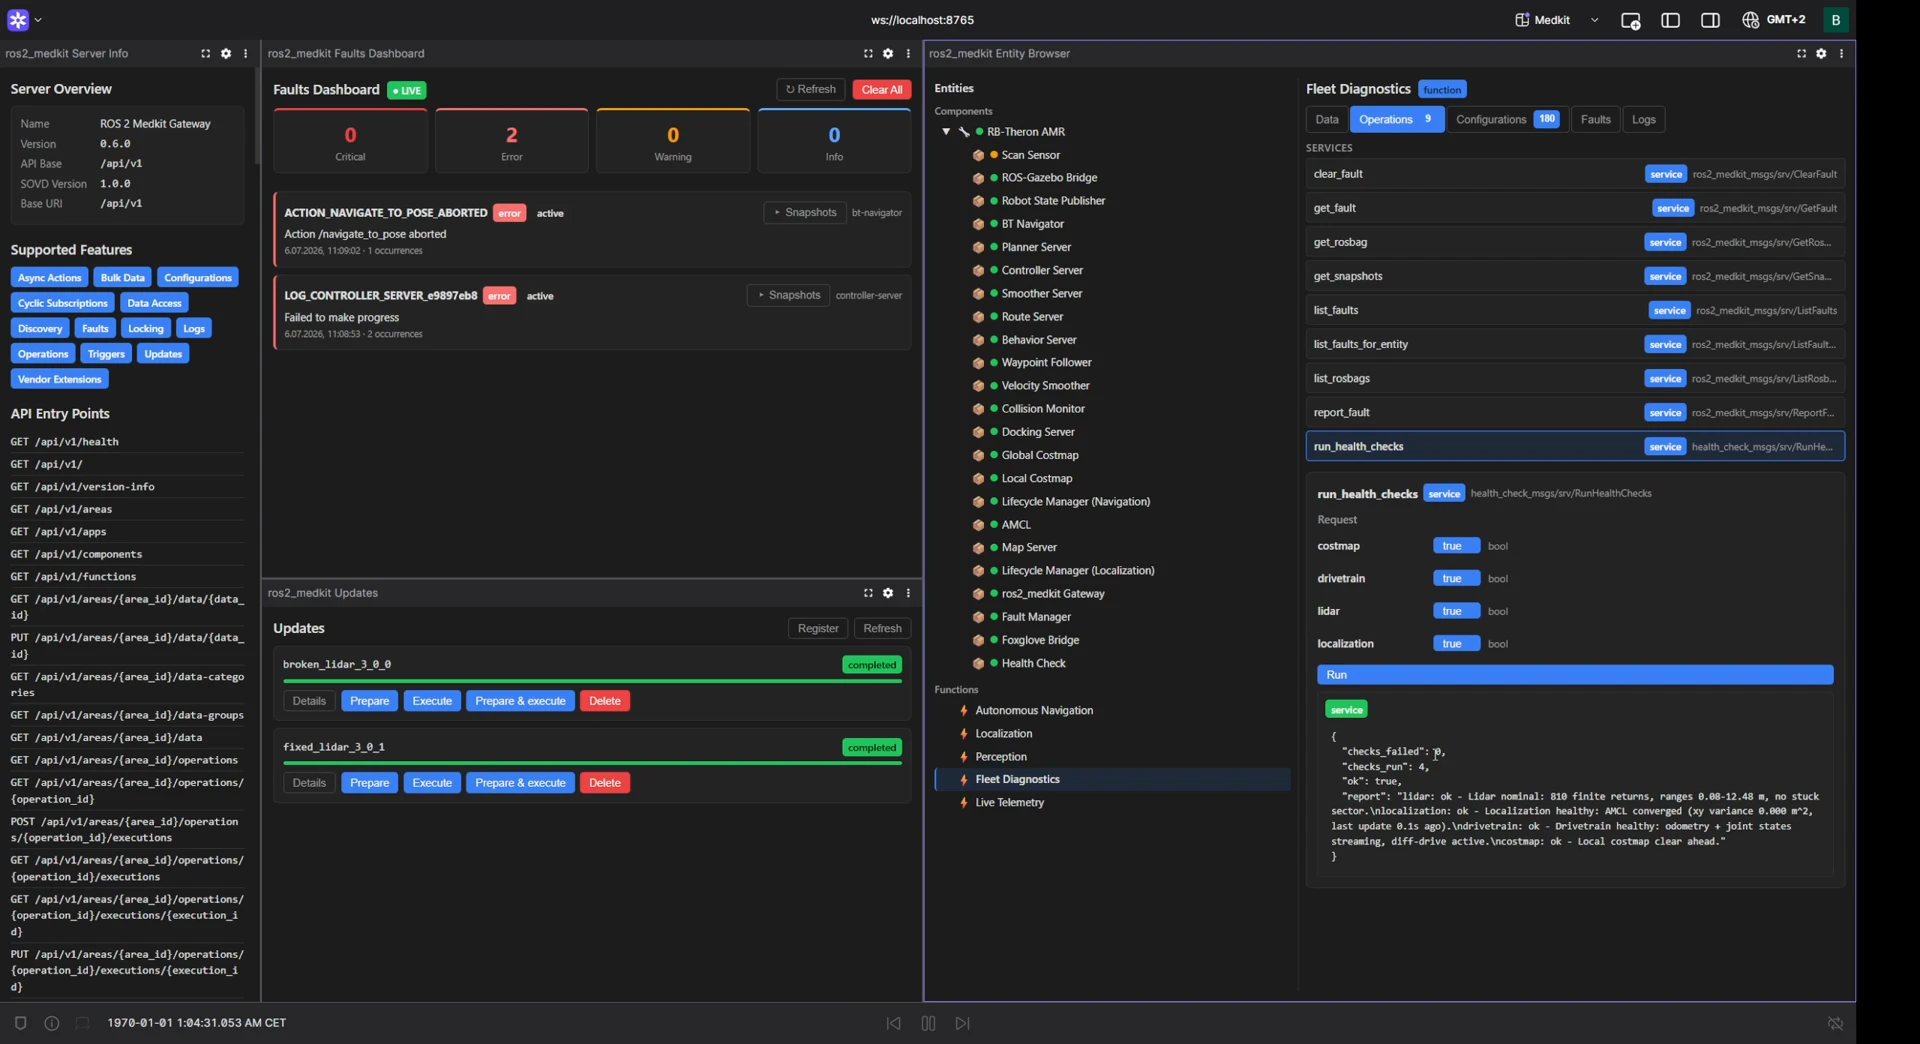Click the Autonomous Navigation function bolt icon
Viewport: 1920px width, 1044px height.
(964, 711)
